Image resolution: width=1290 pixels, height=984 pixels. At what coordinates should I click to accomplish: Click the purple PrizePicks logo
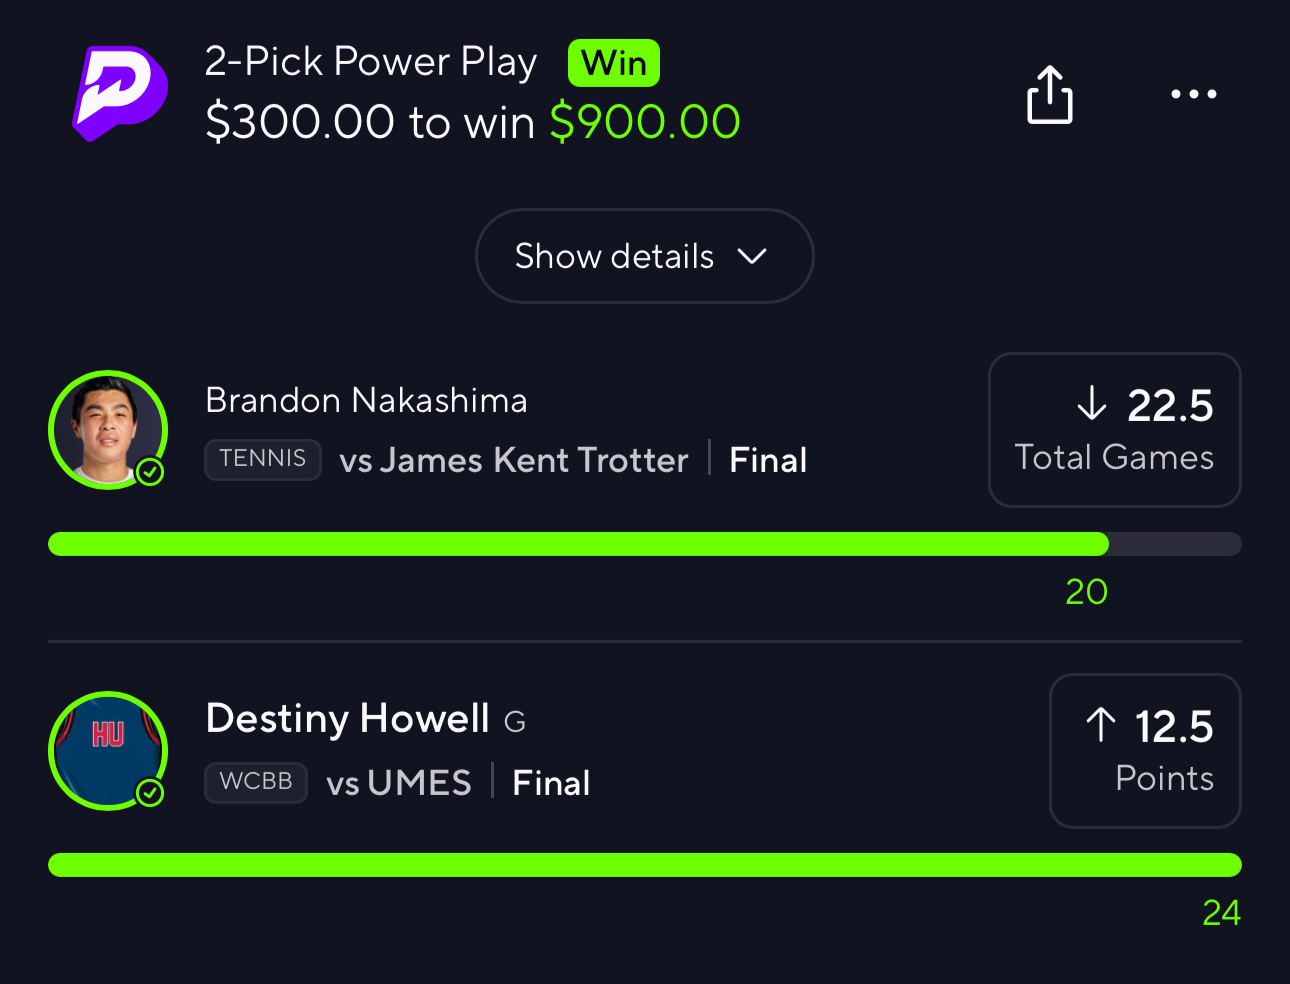tap(120, 93)
